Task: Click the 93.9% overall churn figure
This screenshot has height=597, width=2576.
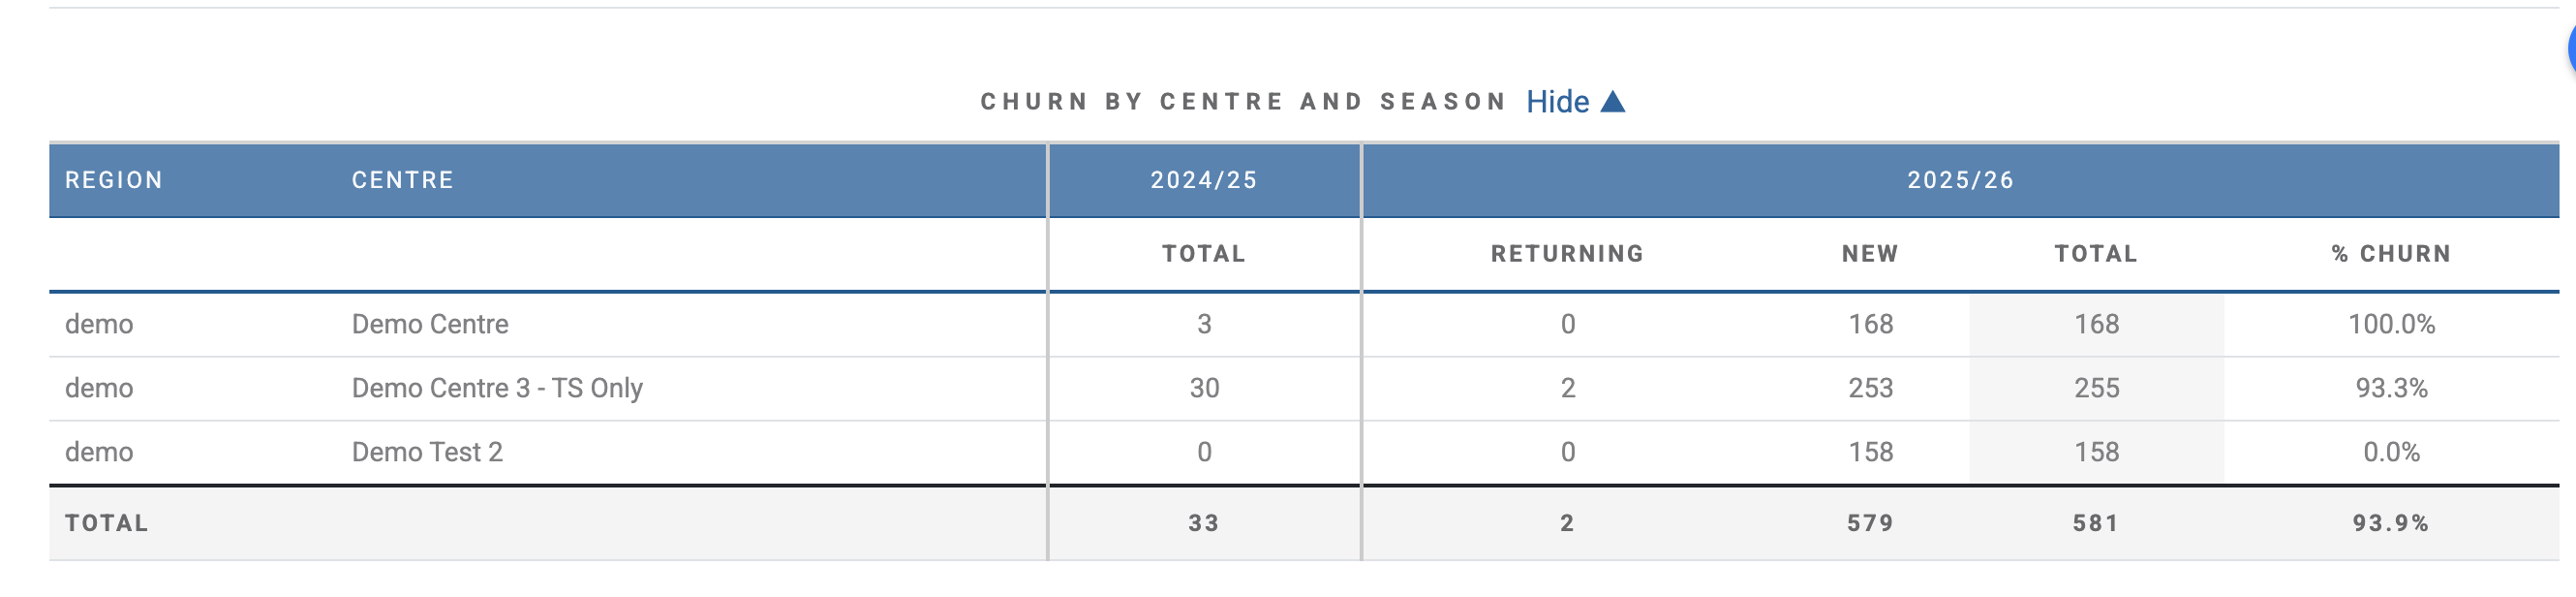Action: (2391, 523)
